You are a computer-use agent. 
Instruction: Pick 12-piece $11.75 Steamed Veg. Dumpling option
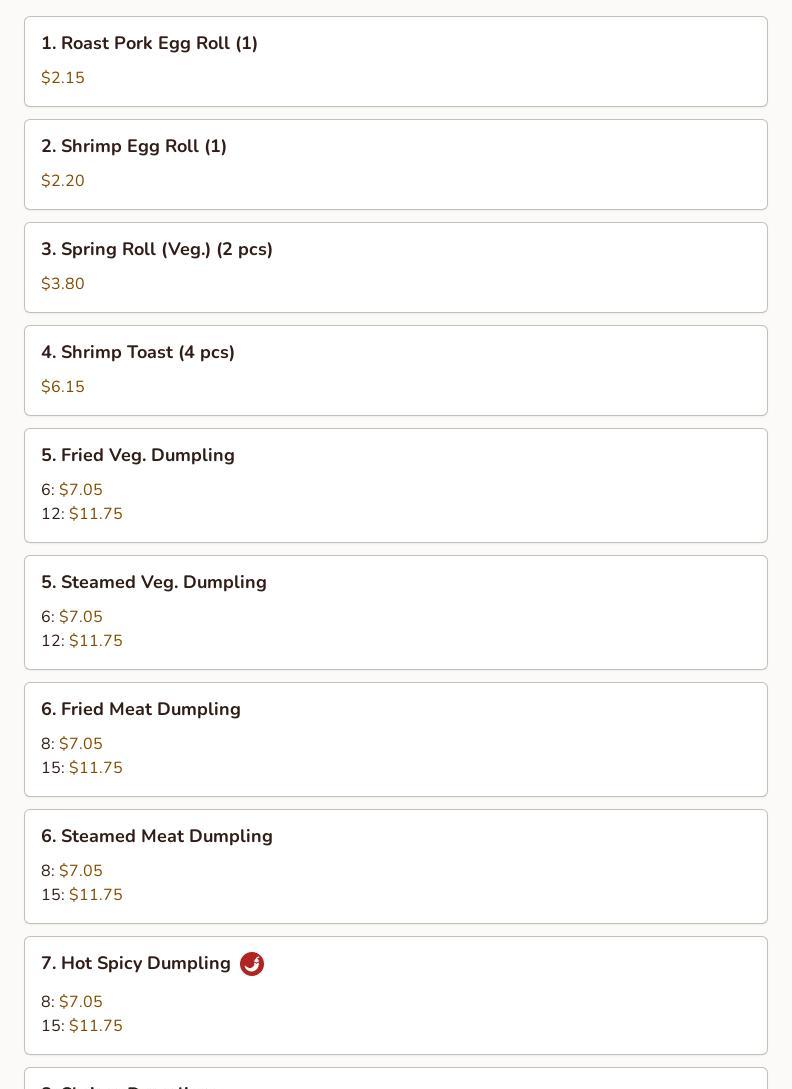tap(82, 641)
